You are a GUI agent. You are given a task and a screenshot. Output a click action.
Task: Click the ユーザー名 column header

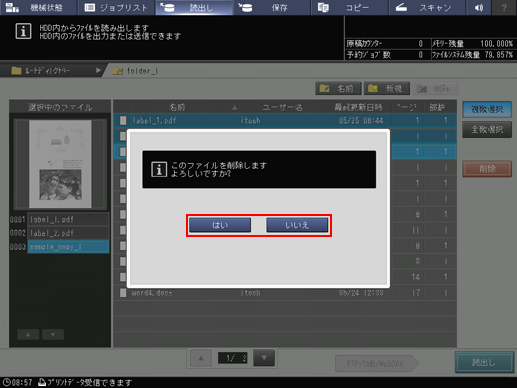(283, 107)
